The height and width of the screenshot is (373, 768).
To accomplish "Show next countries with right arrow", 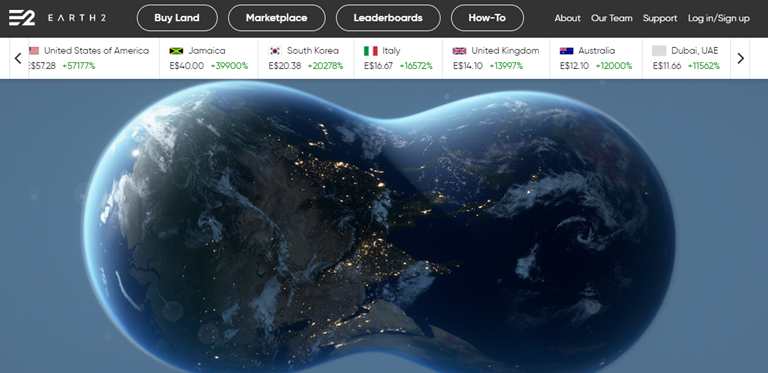I will (740, 58).
